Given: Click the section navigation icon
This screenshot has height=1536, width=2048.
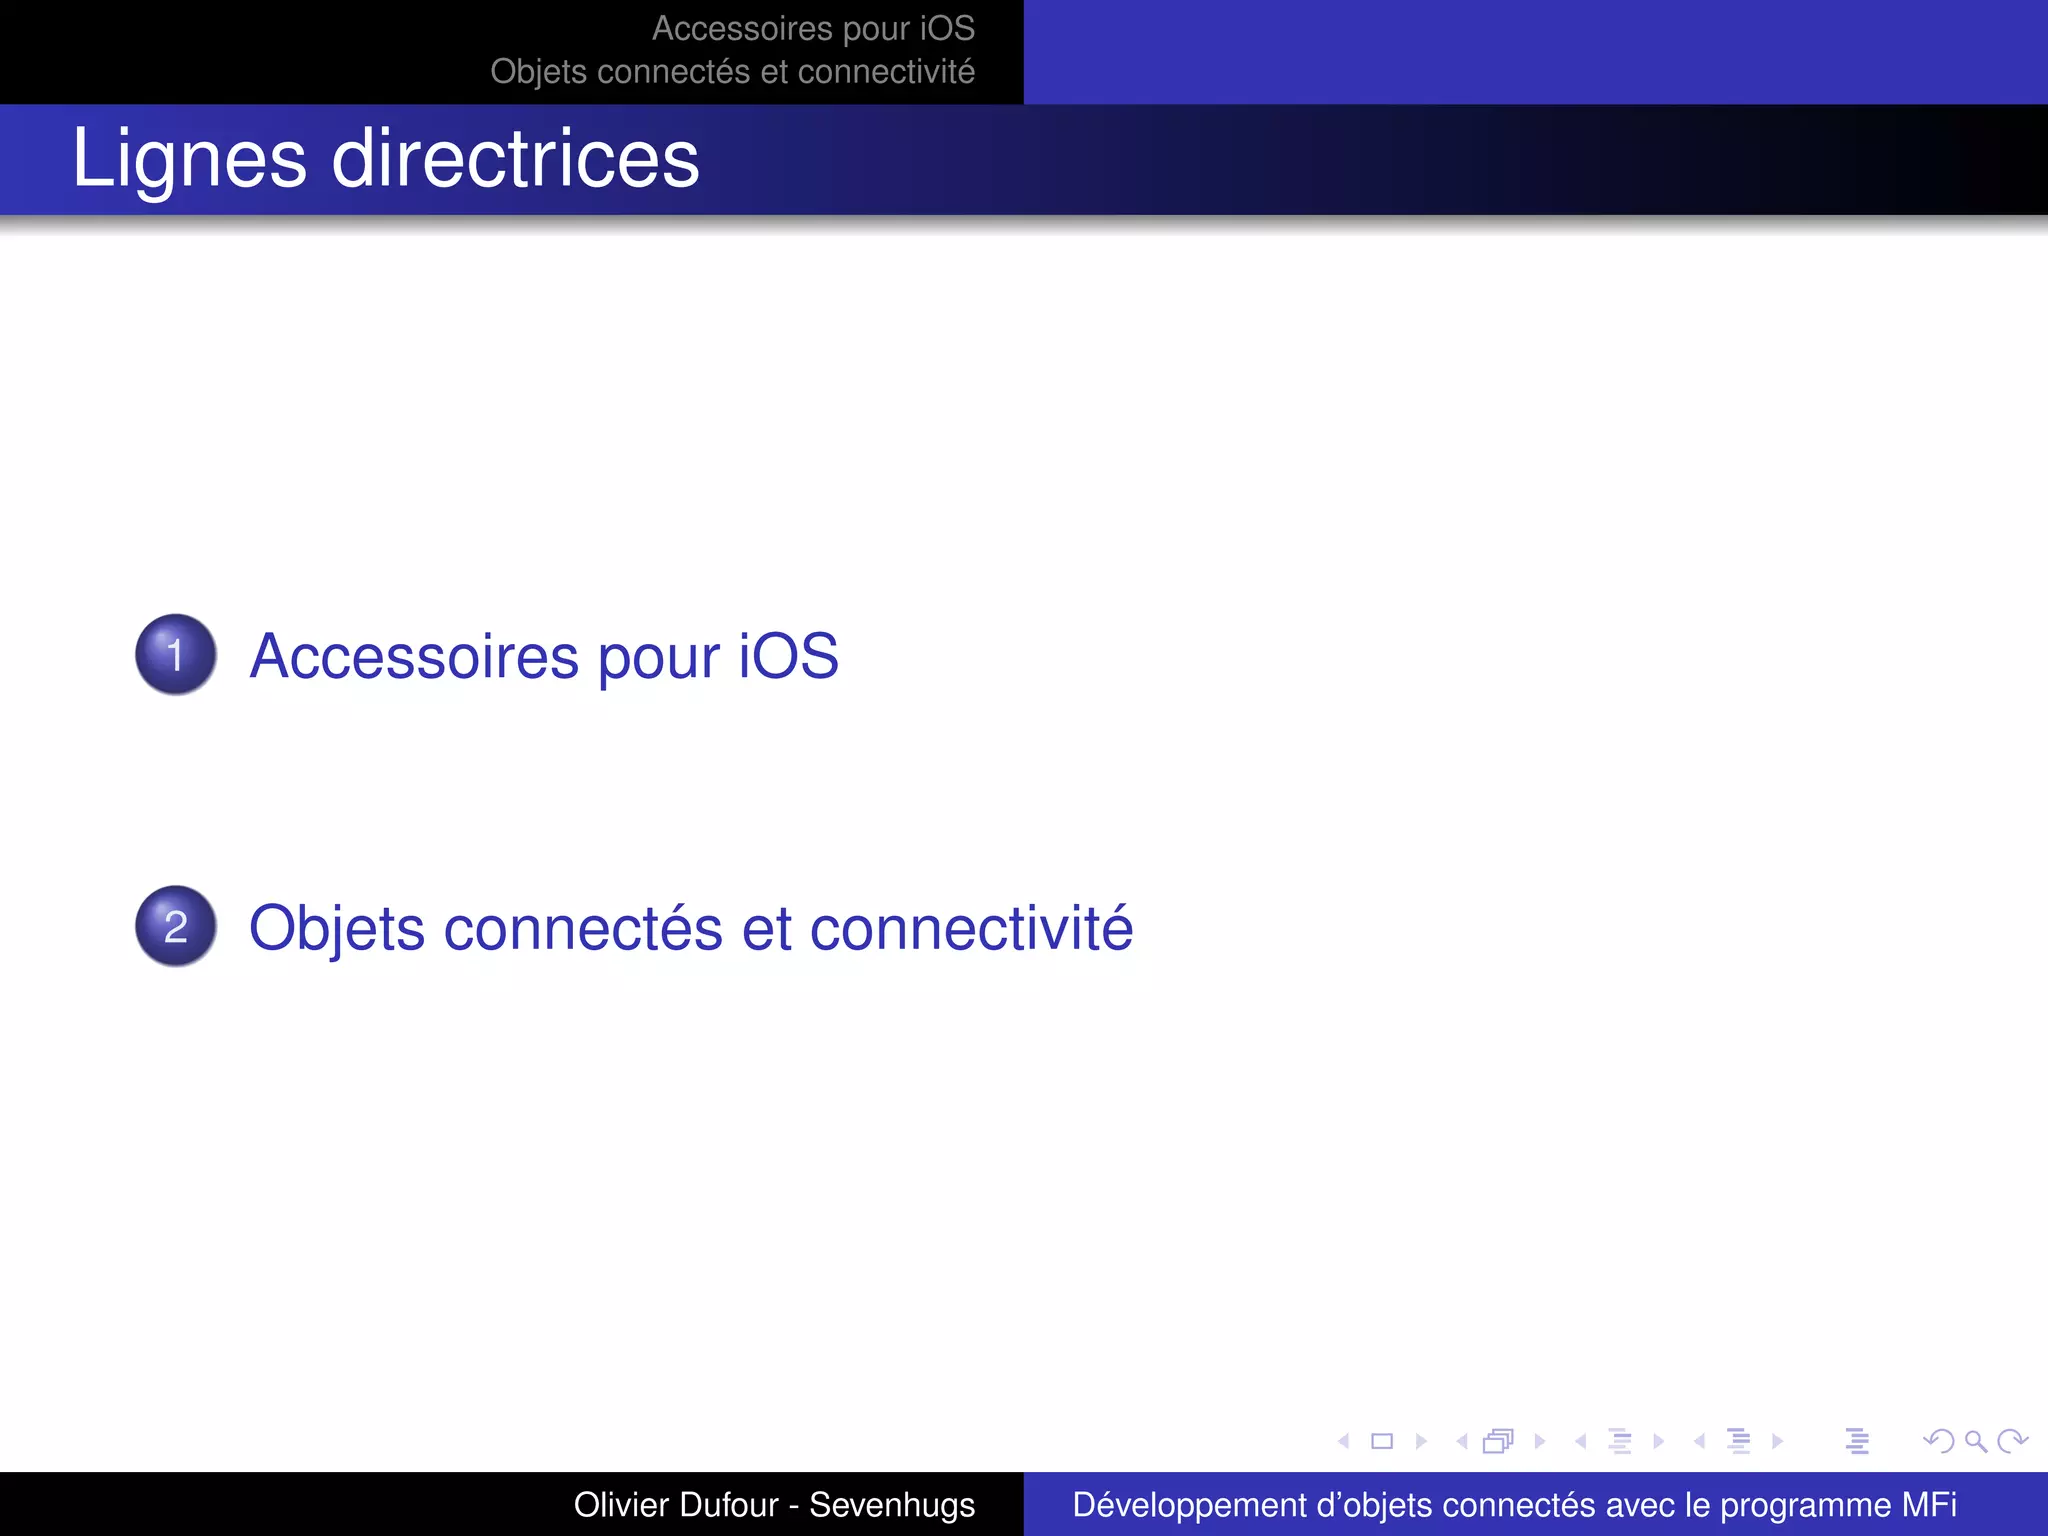Looking at the screenshot, I should tap(1739, 1441).
